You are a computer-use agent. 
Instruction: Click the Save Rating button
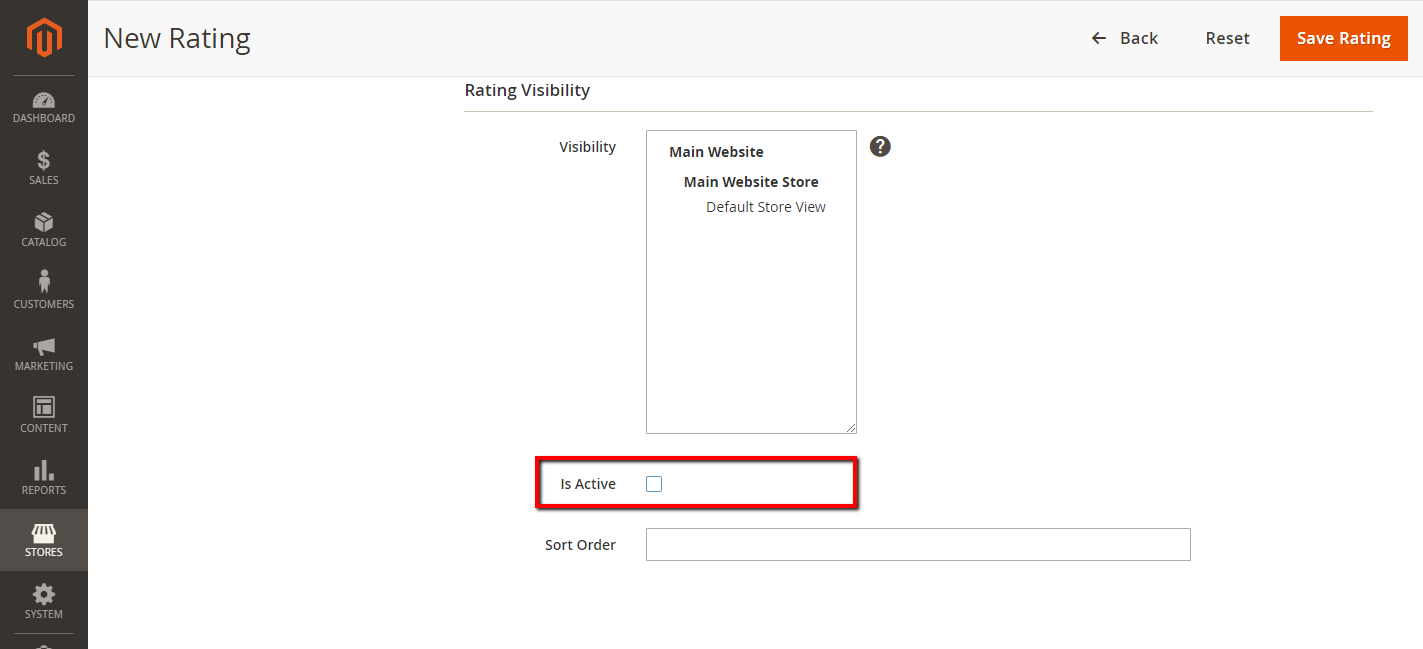tap(1343, 38)
